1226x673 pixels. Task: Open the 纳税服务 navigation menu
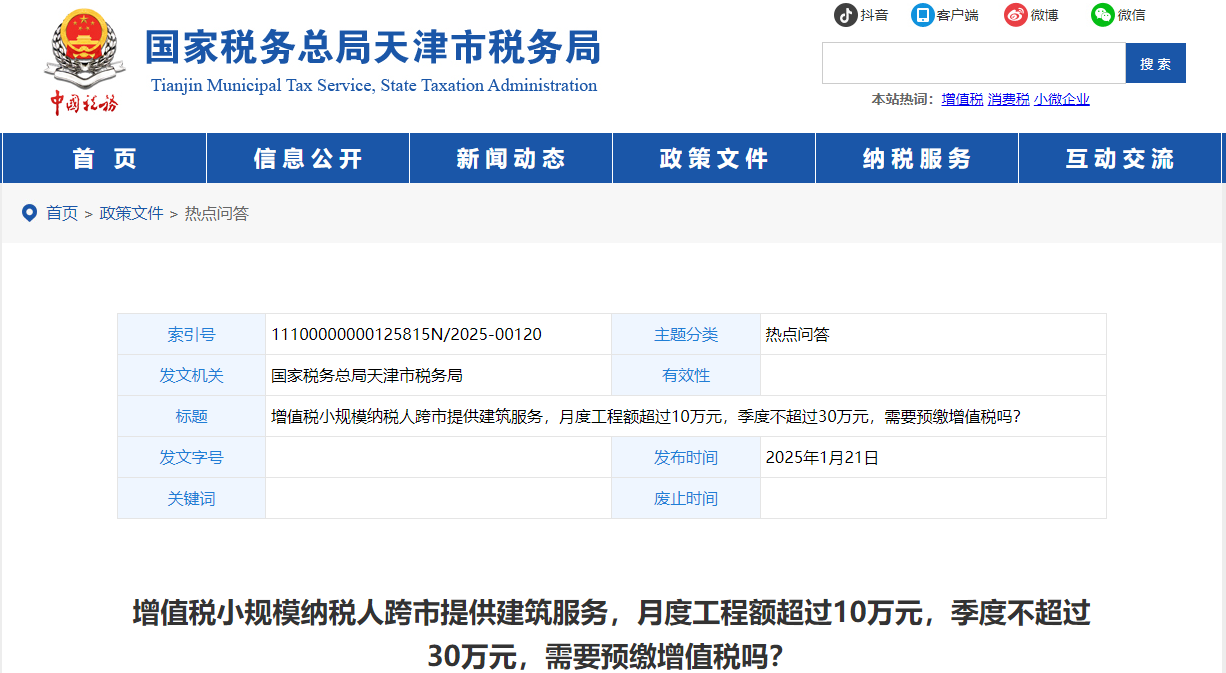click(917, 158)
